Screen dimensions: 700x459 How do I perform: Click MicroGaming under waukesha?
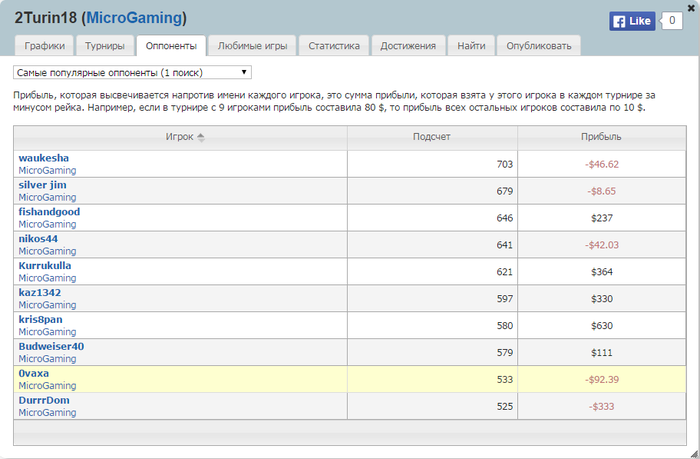pos(47,171)
